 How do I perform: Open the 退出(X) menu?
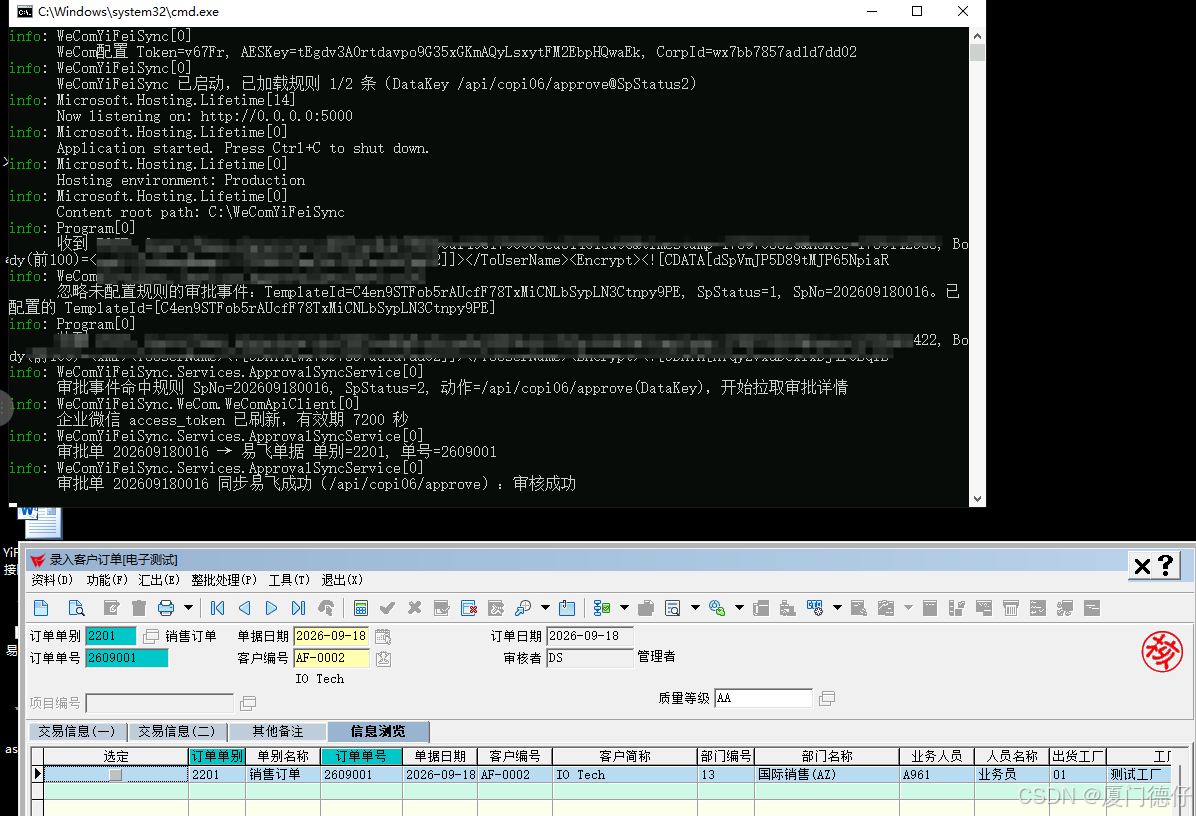tap(342, 580)
